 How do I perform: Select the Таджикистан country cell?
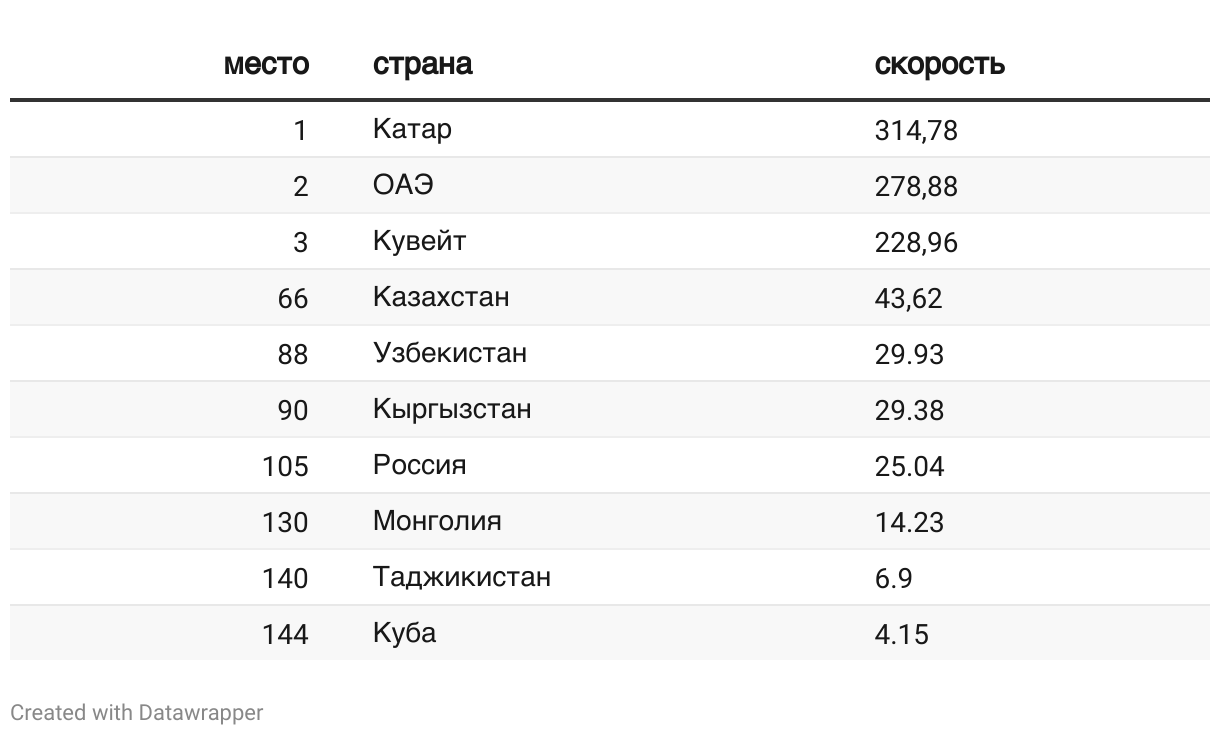[461, 577]
